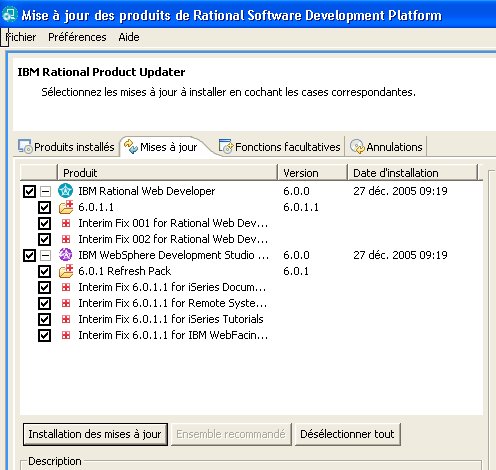Click the Mises à jour tab icon

point(131,147)
